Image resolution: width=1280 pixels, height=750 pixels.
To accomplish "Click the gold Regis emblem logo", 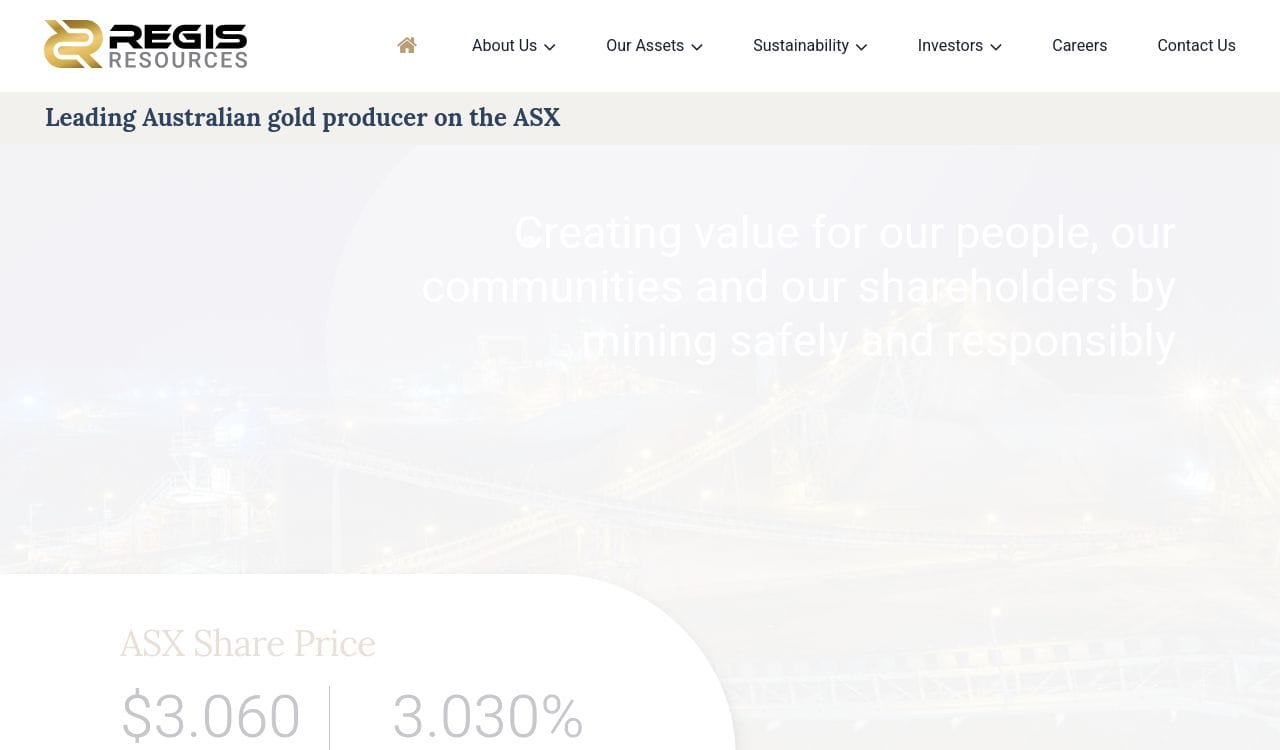I will (x=73, y=45).
